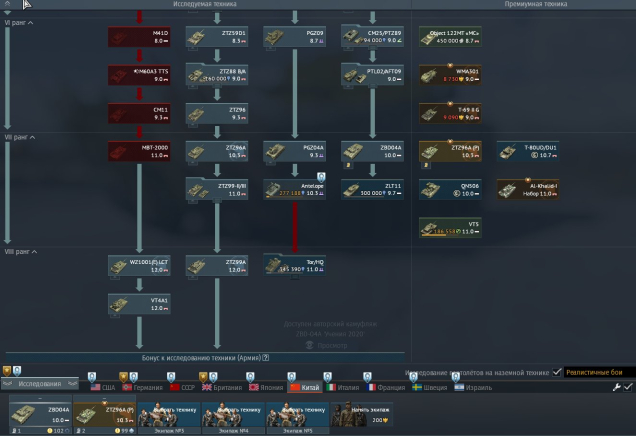Open the realistic battles mode dropdown
This screenshot has height=436, width=636.
[597, 372]
